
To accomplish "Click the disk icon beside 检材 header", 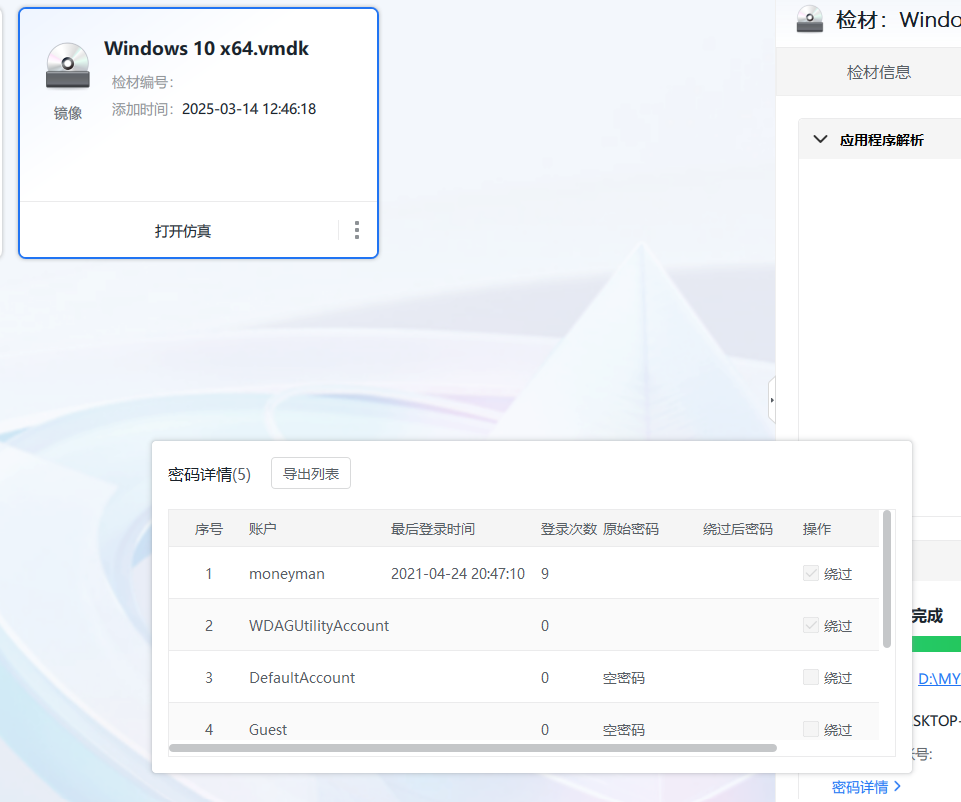I will tap(810, 19).
